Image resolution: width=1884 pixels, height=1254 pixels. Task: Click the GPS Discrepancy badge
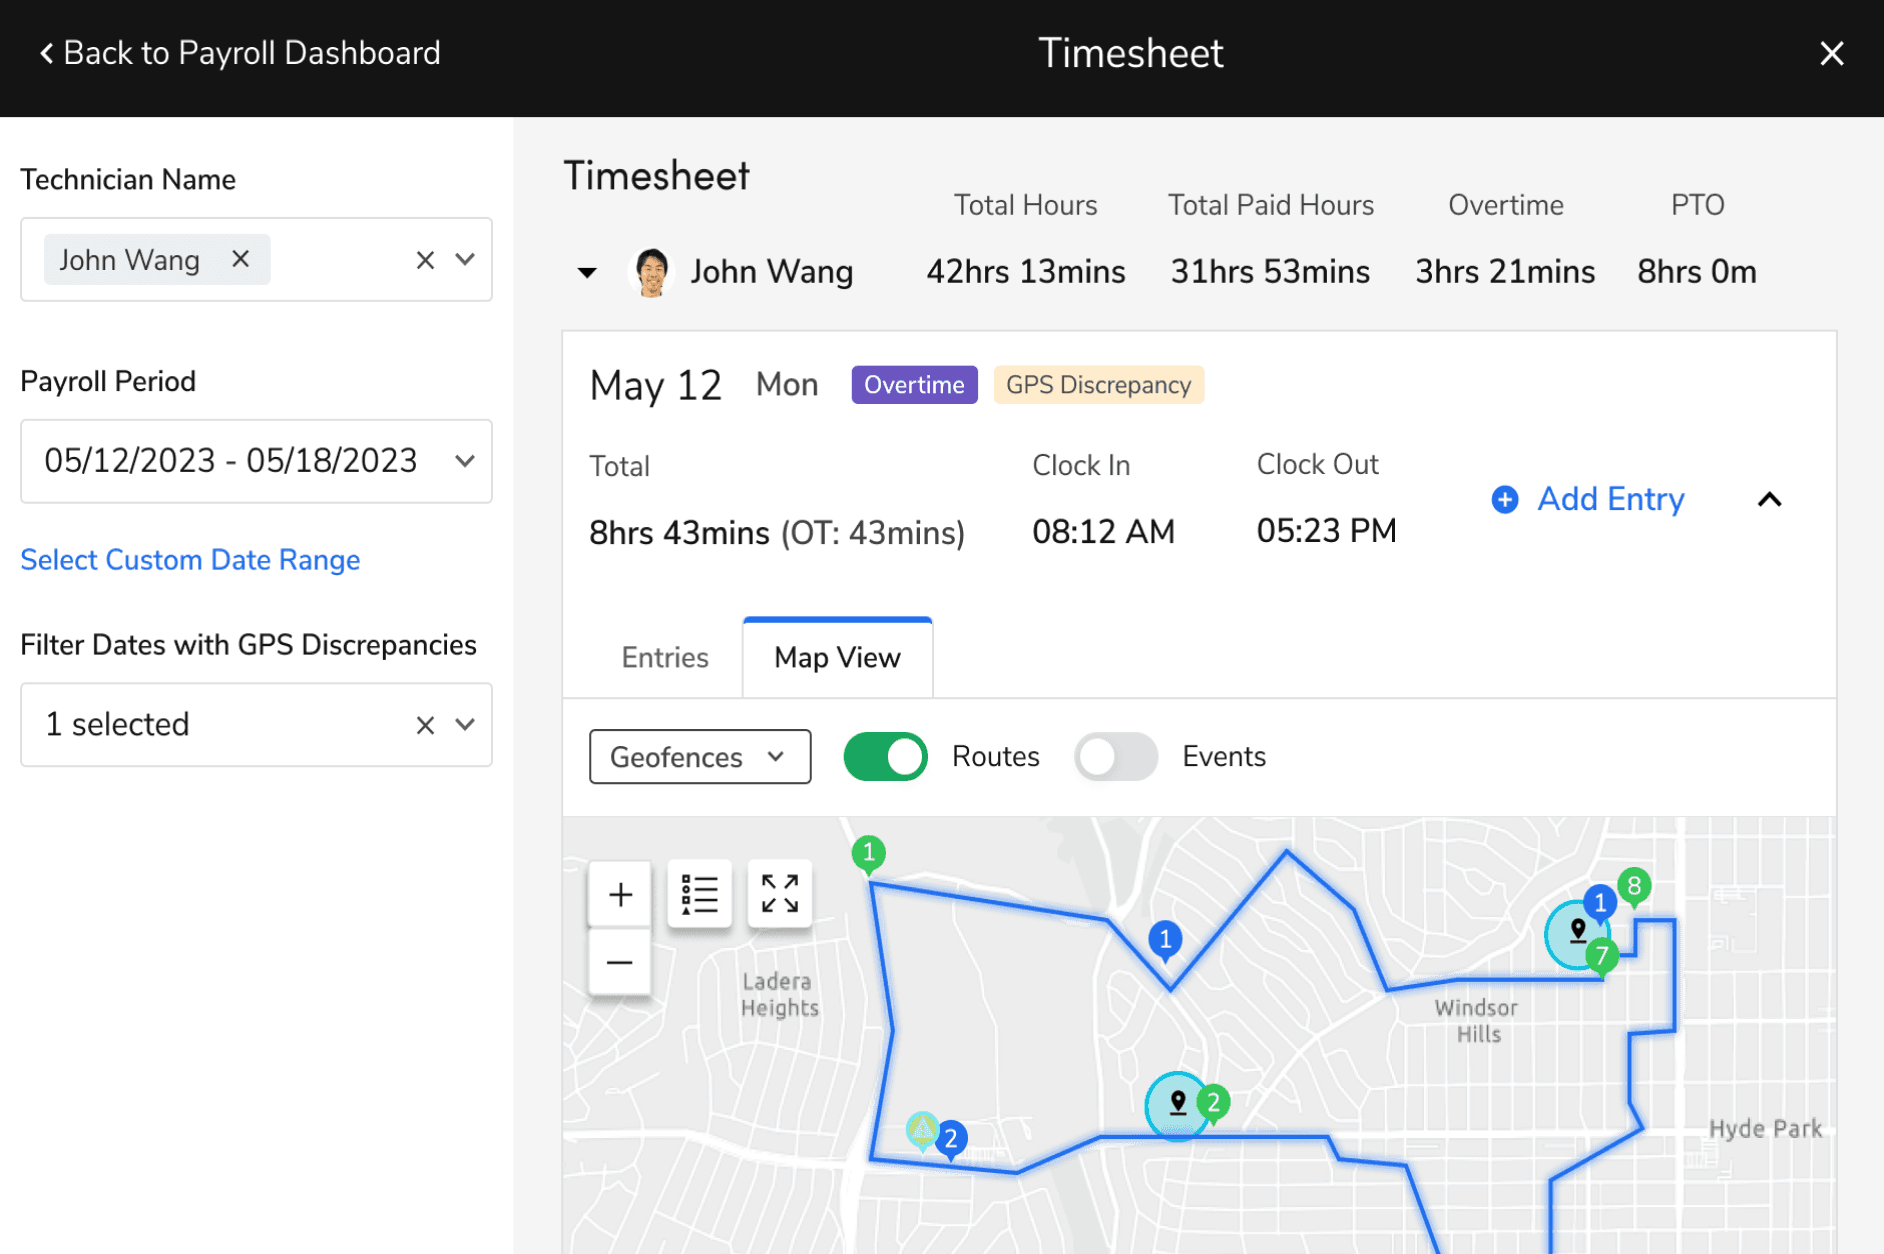point(1098,385)
